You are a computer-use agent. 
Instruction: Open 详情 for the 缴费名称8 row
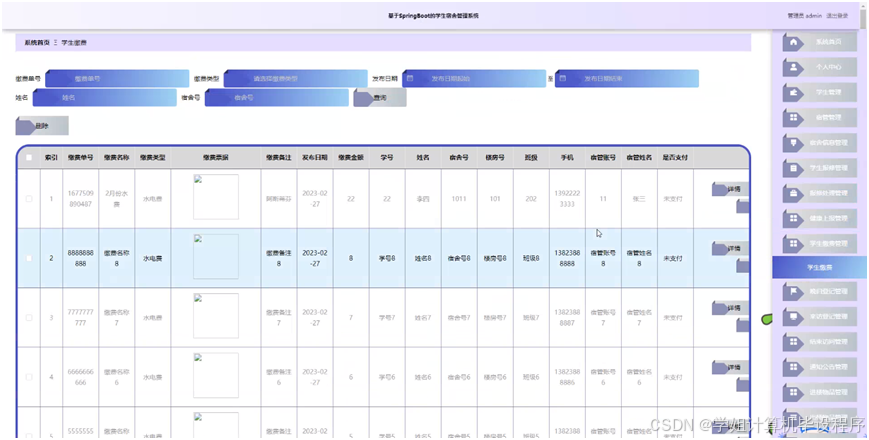coord(730,249)
